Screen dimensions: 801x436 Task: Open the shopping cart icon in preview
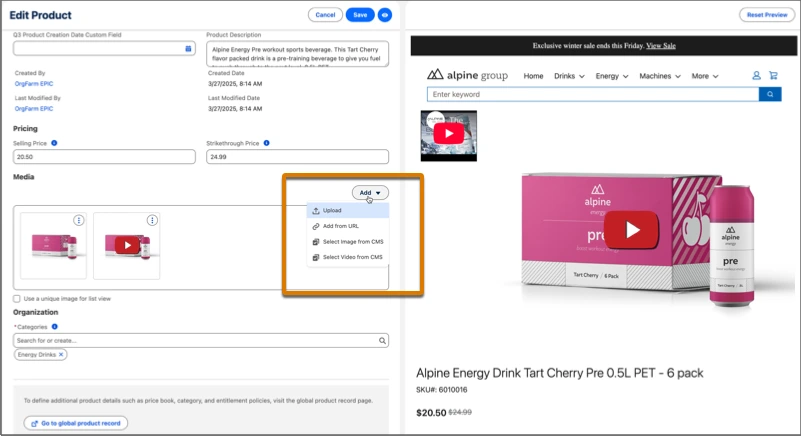773,76
